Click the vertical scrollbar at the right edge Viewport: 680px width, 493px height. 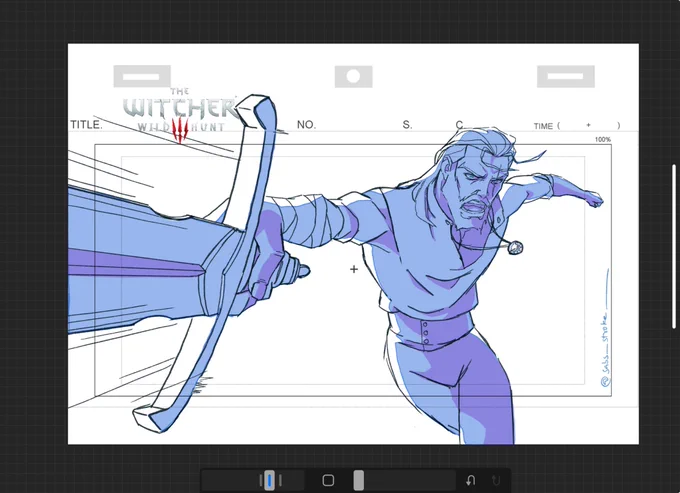(674, 246)
